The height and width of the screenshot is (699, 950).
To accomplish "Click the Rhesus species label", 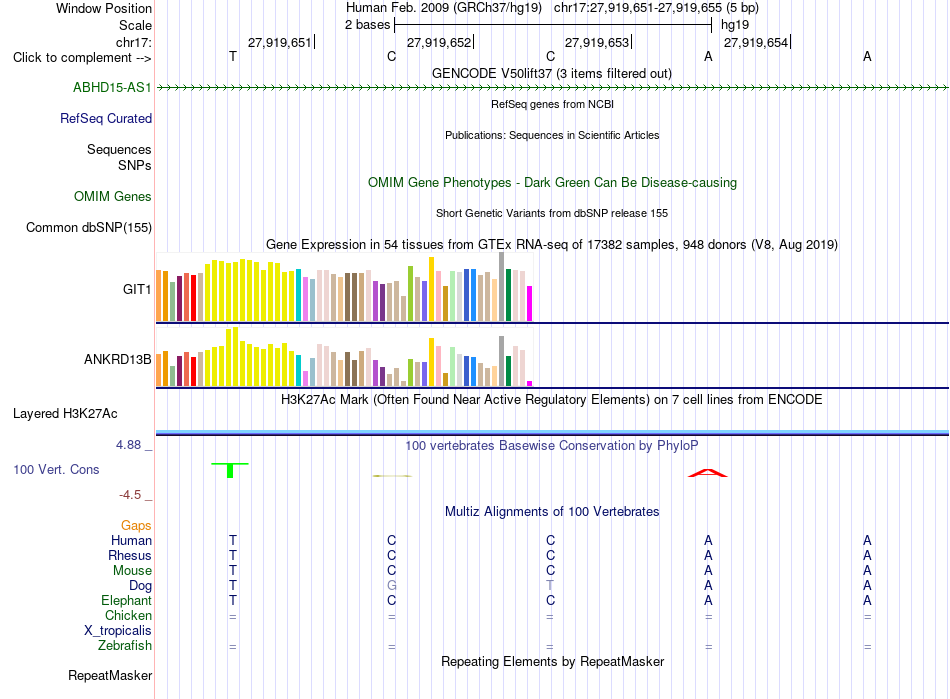I will (x=130, y=555).
